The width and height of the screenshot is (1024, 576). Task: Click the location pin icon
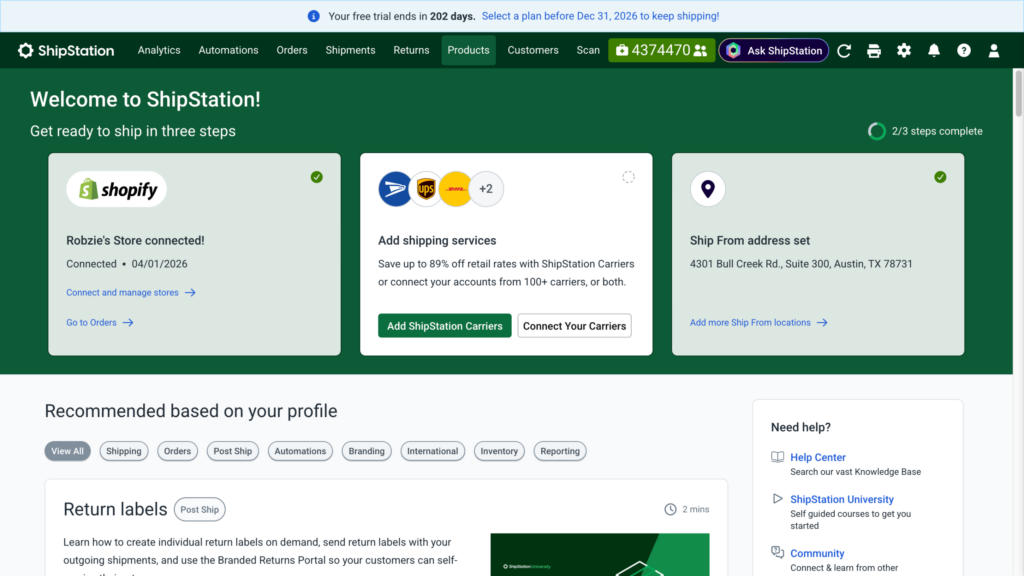[x=708, y=189]
